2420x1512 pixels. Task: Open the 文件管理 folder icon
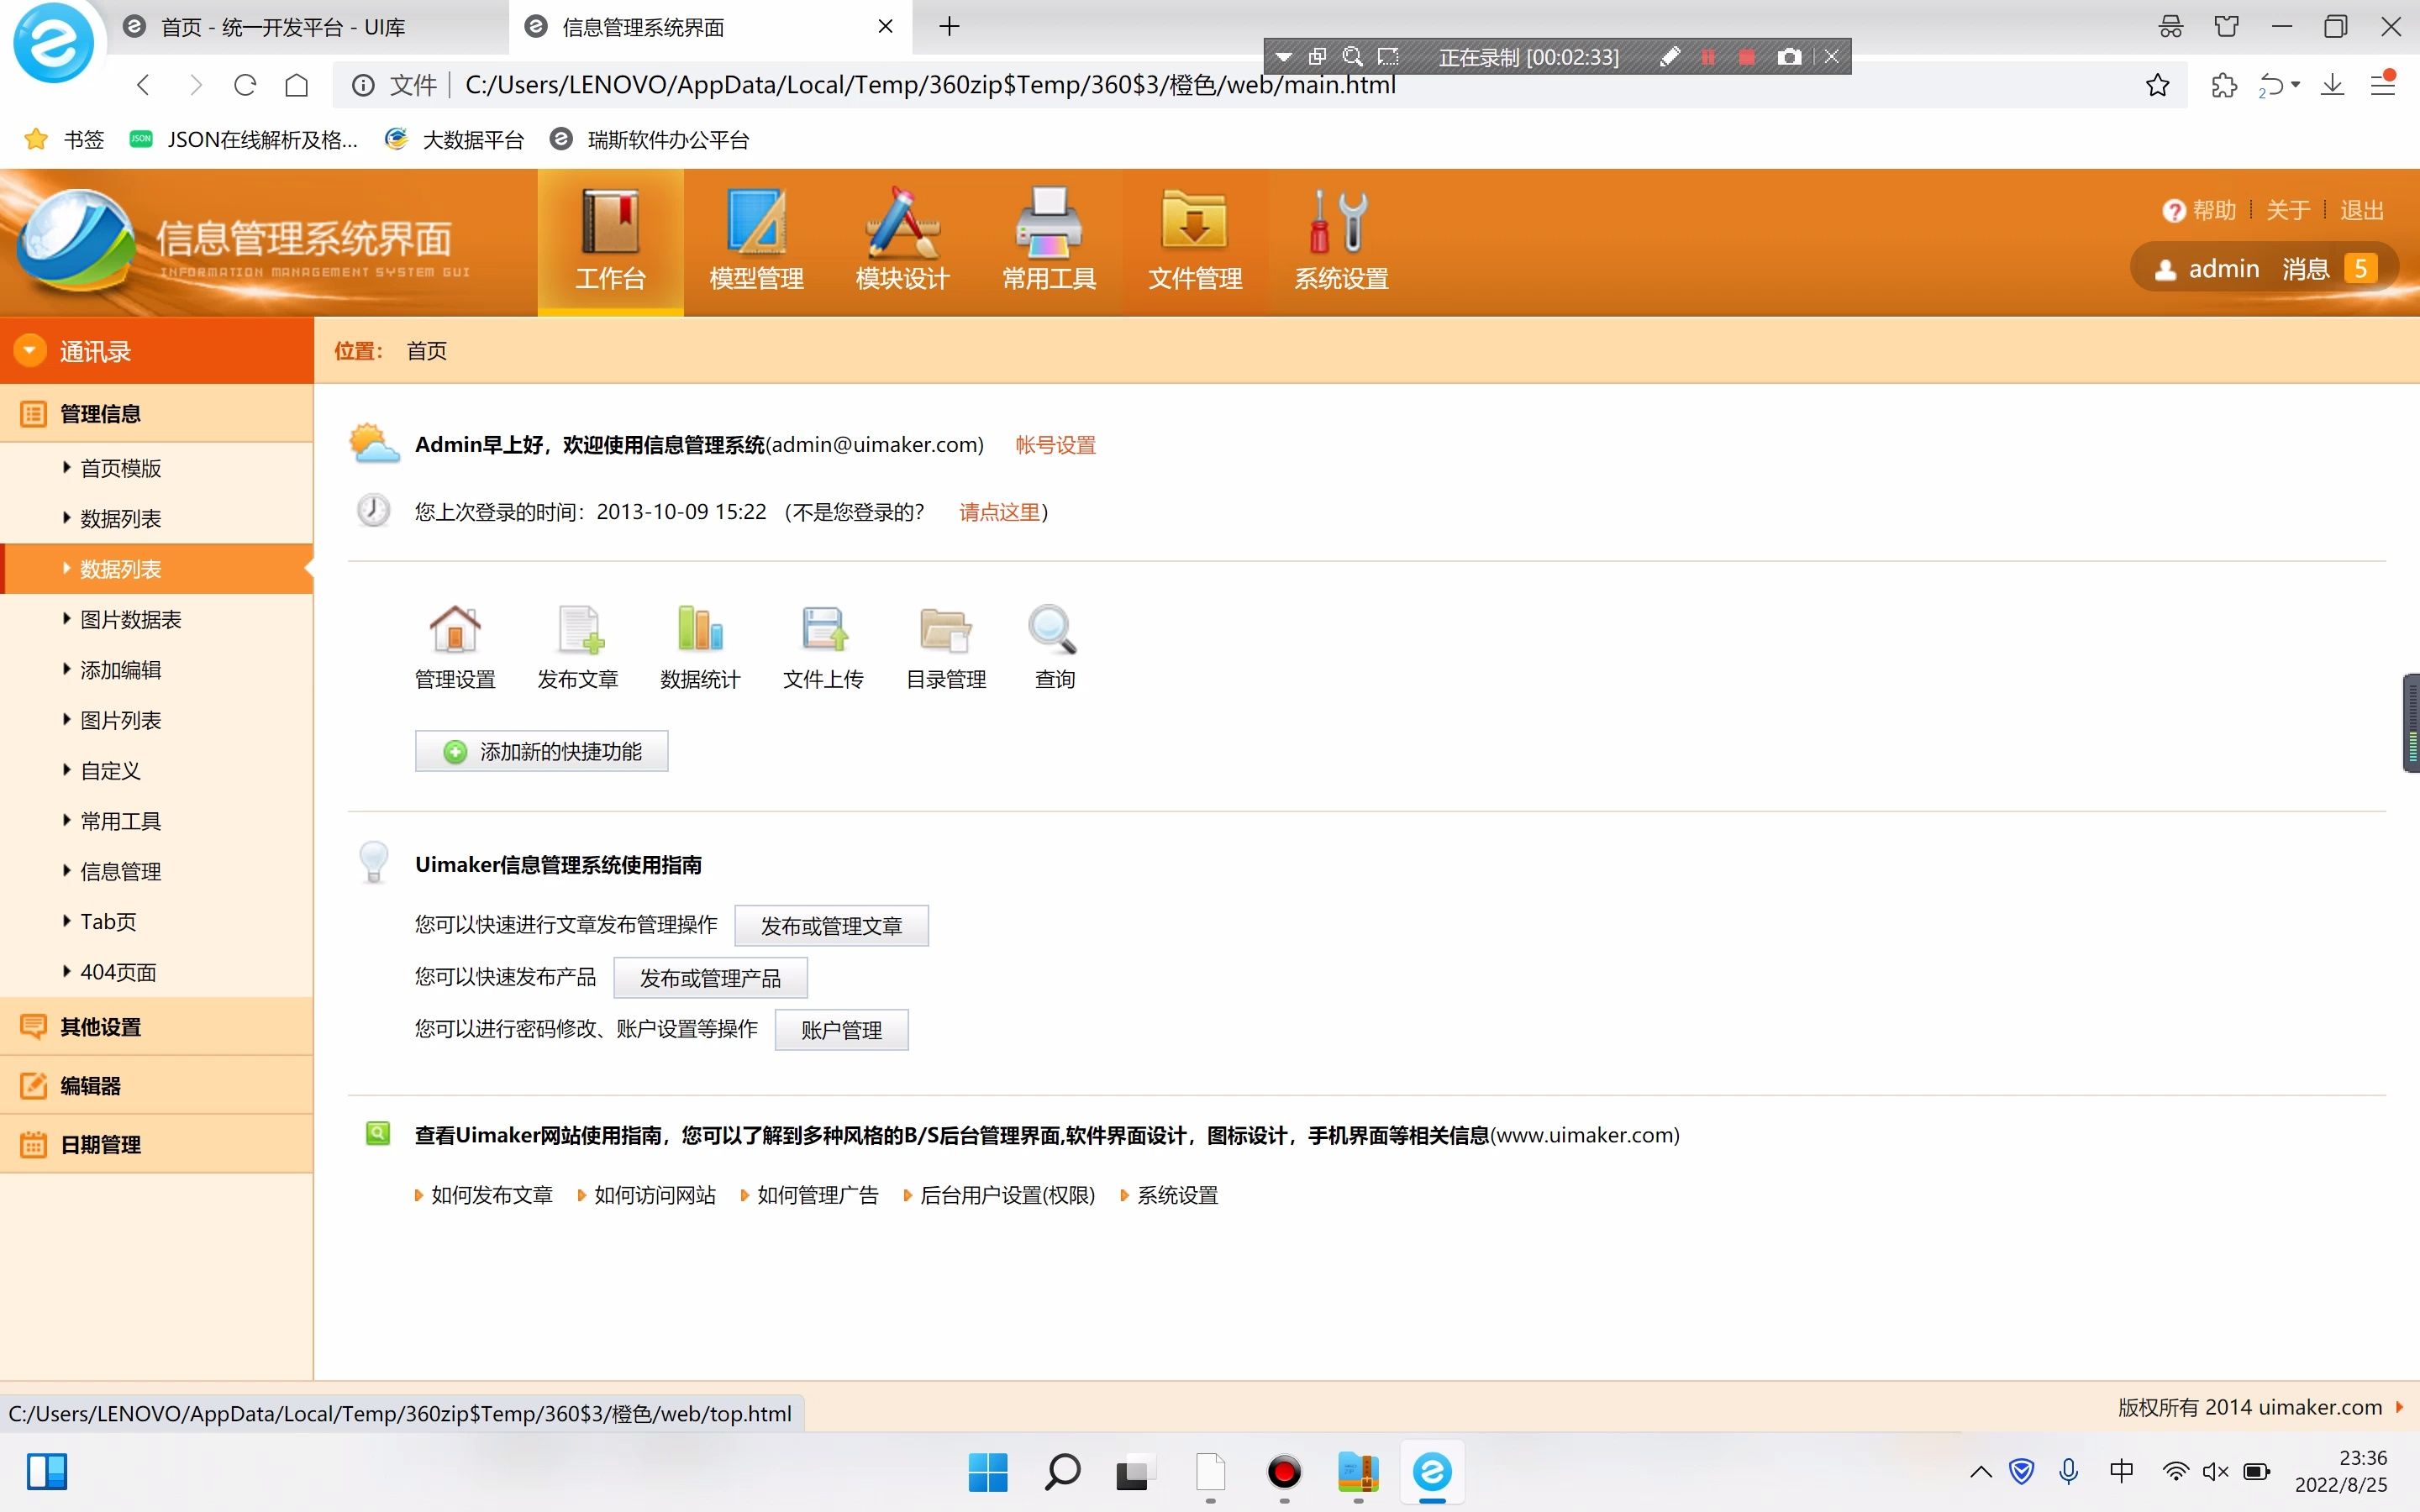point(1194,240)
